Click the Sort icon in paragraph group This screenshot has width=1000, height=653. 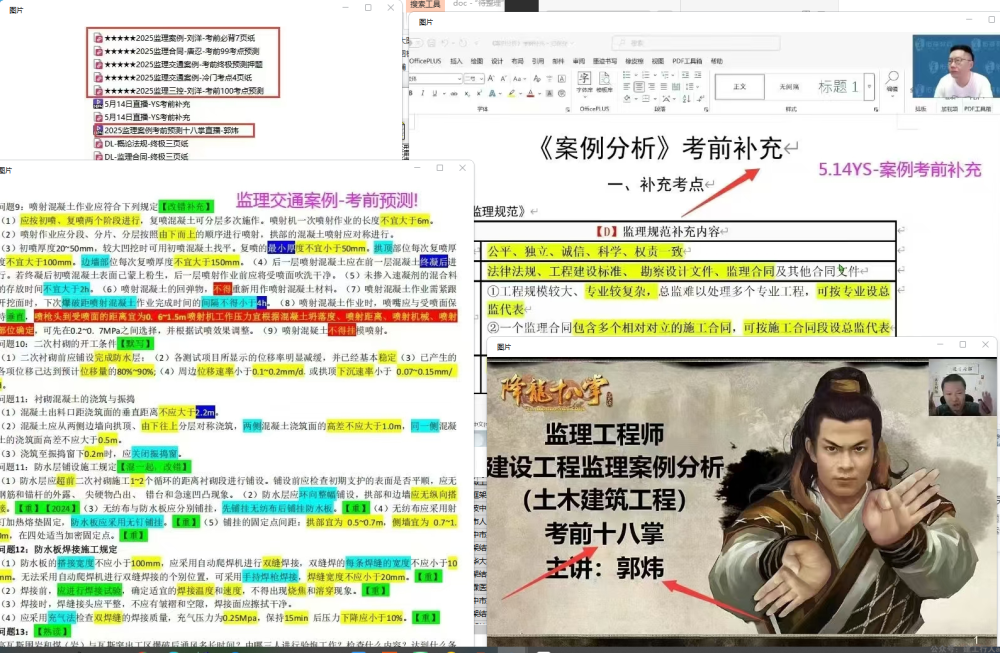[686, 99]
